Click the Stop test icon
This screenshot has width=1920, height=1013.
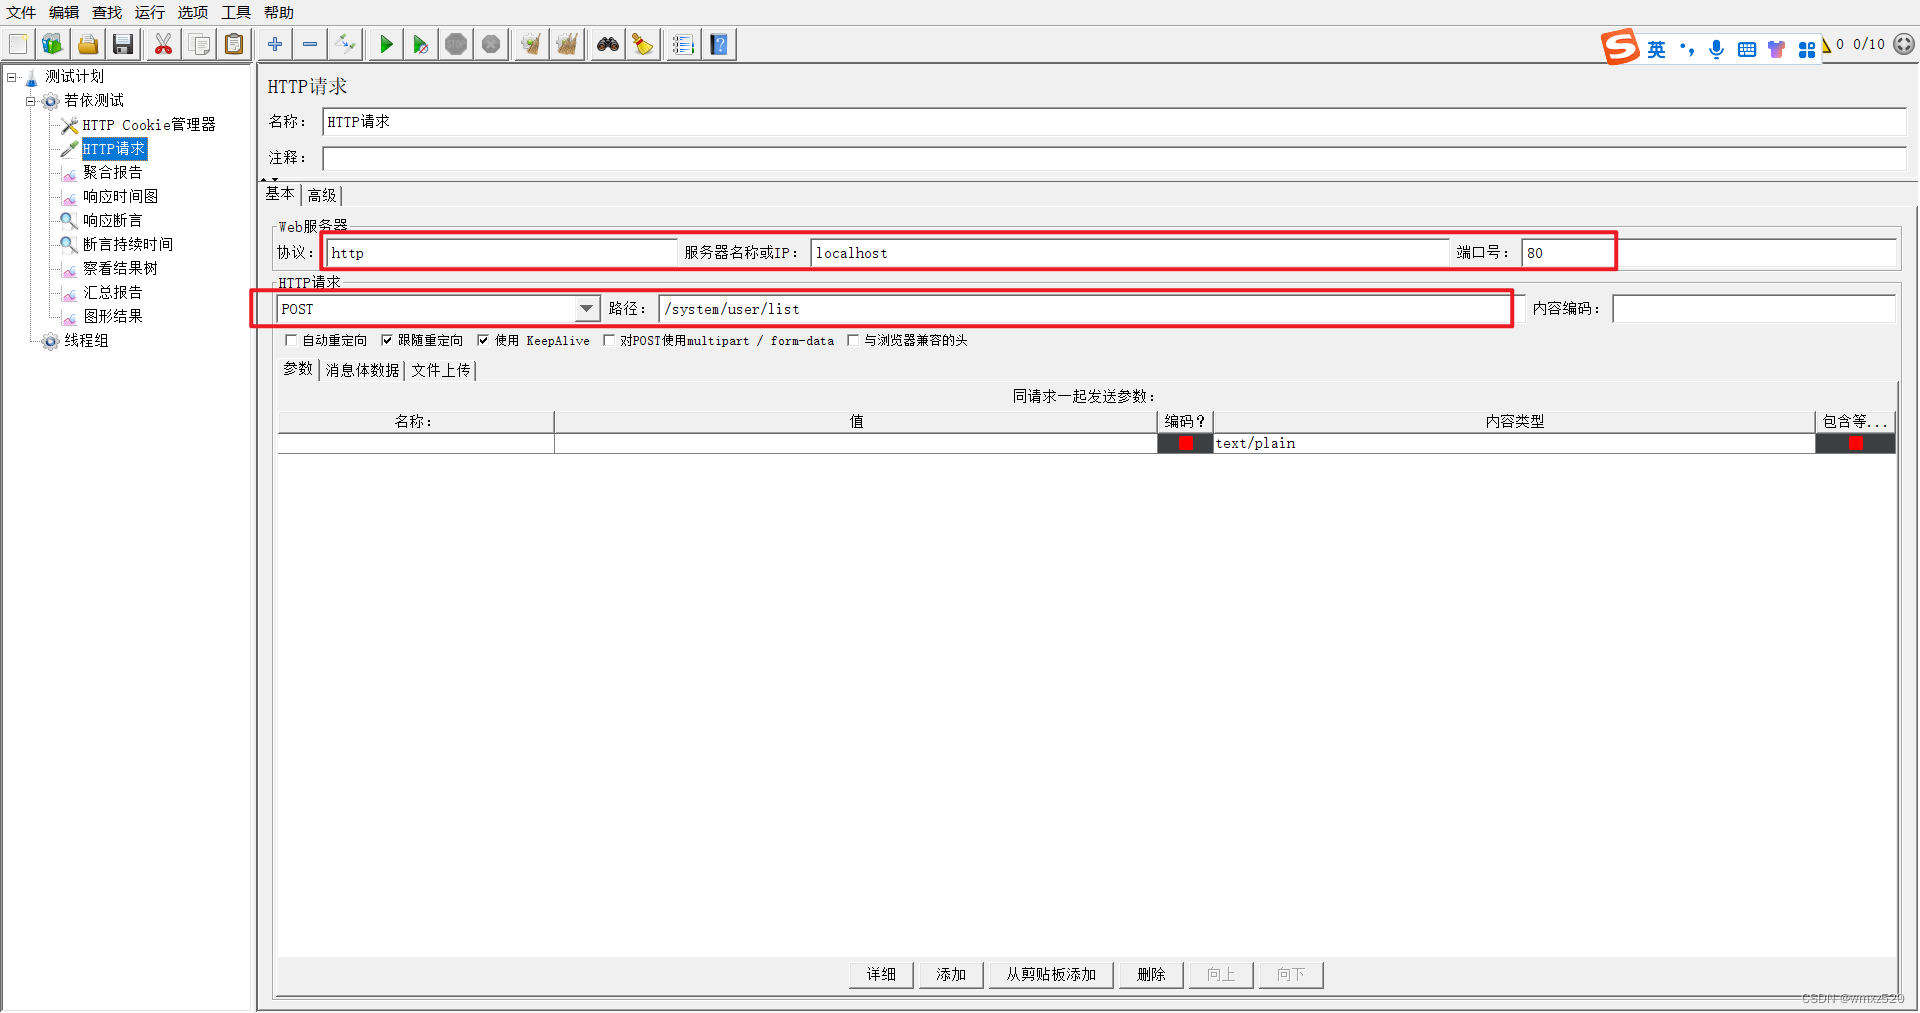[x=456, y=44]
